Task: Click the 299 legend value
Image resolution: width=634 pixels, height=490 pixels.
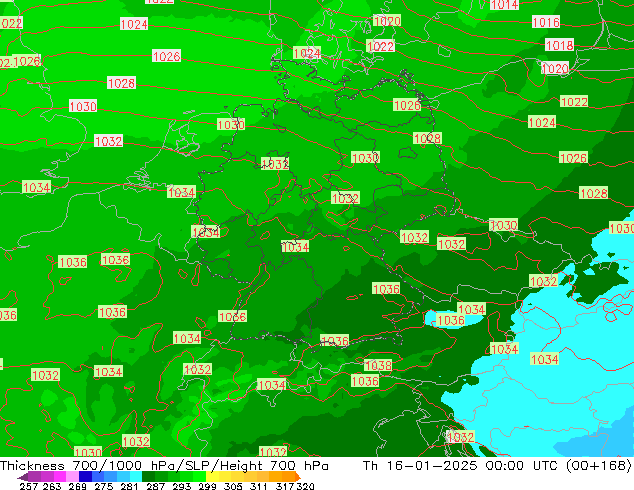Action: [x=207, y=486]
